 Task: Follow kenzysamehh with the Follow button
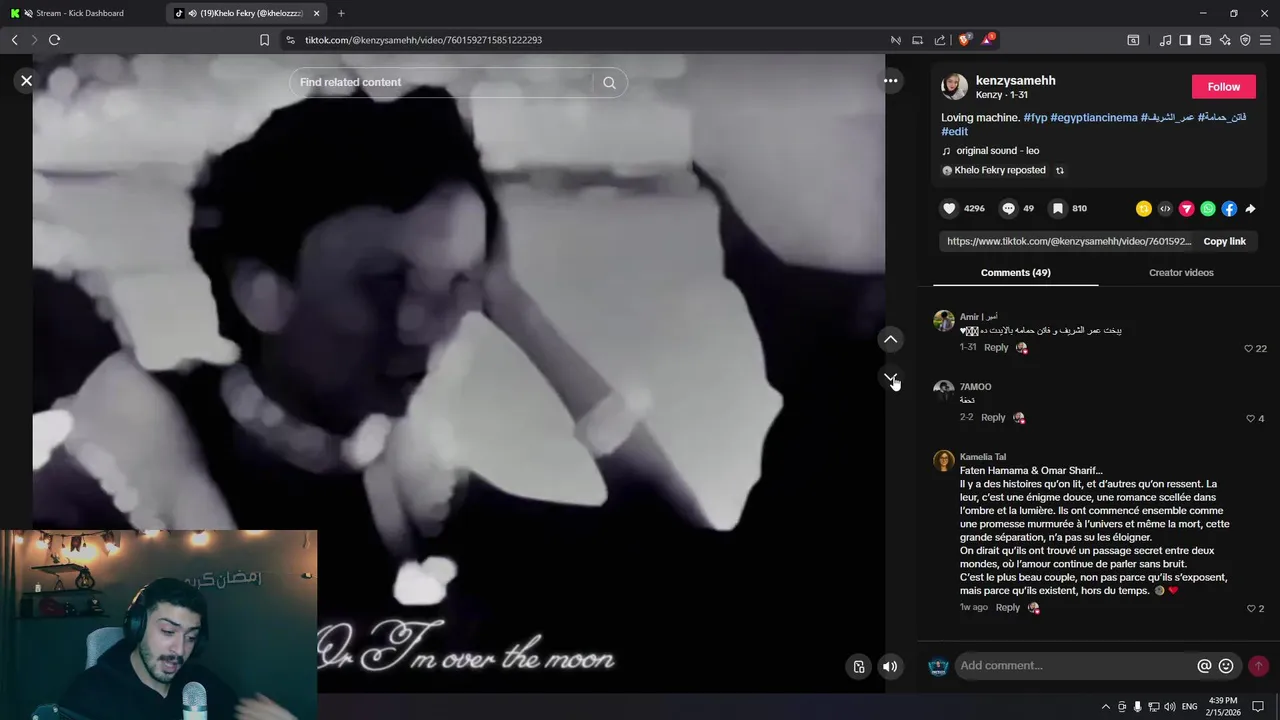pos(1223,87)
